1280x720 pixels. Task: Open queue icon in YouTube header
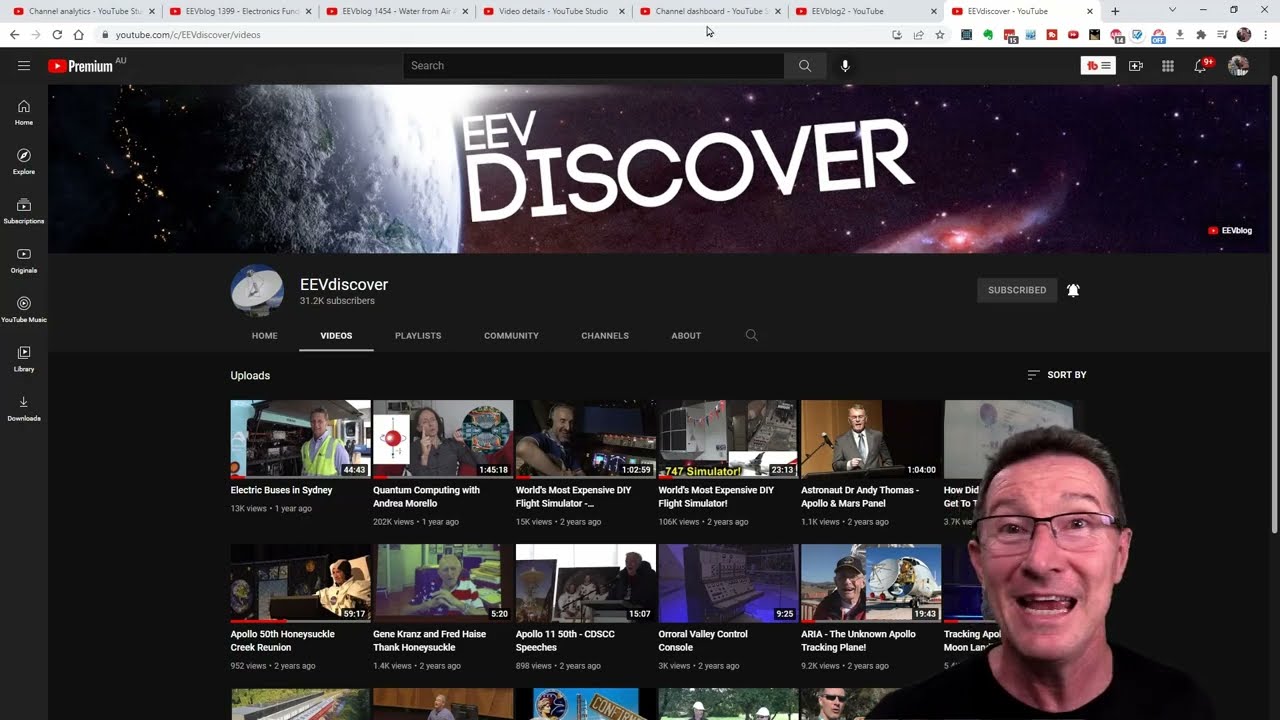coord(1098,66)
